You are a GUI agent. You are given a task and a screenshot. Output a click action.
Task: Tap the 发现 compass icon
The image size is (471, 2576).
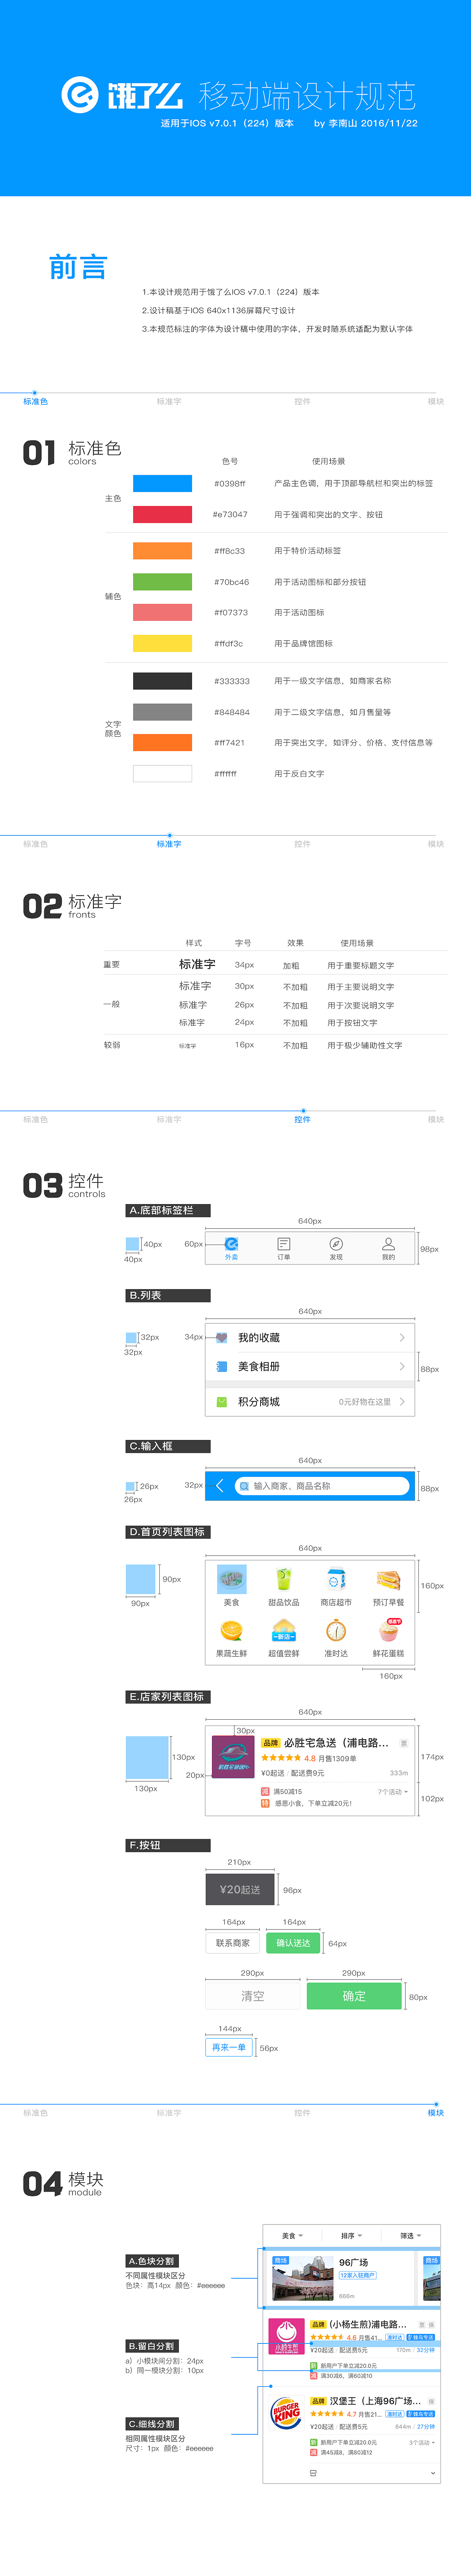336,1244
